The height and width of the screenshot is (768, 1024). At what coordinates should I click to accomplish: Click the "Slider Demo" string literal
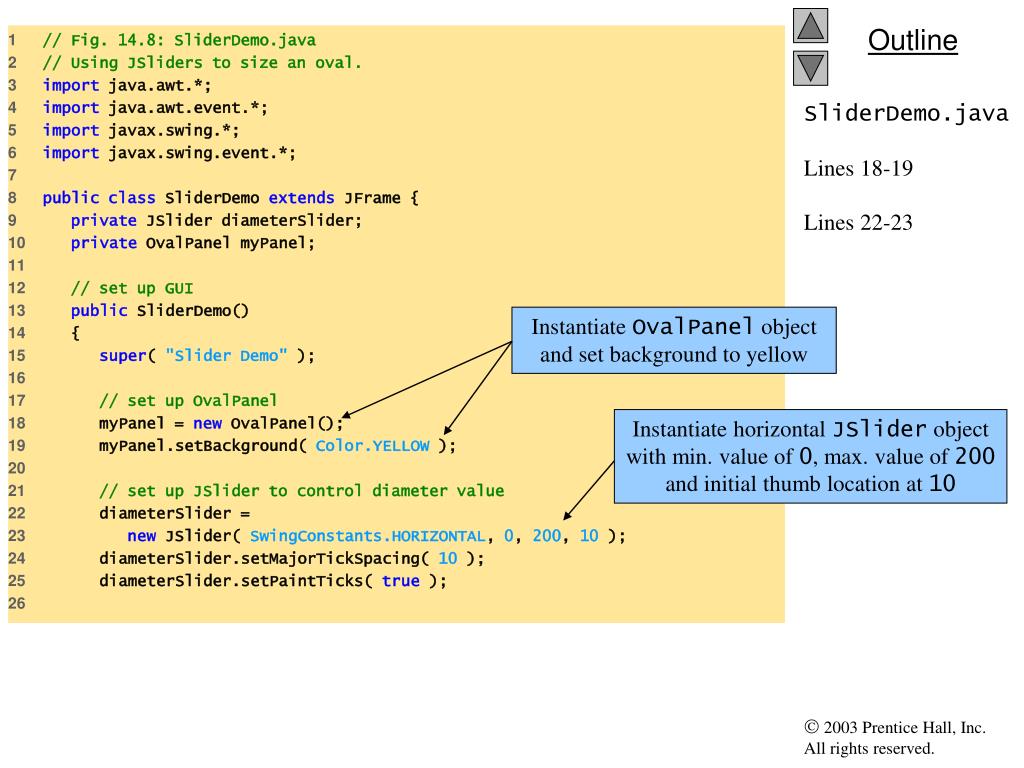click(226, 356)
